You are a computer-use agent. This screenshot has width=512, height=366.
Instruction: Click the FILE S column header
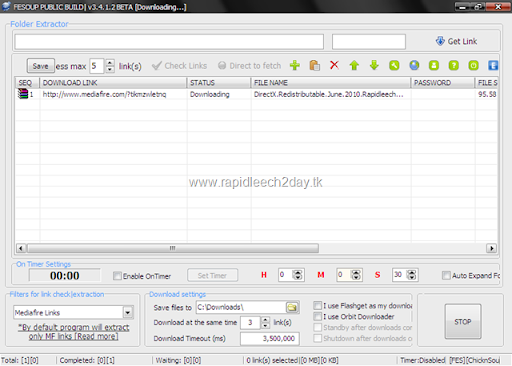click(x=487, y=83)
